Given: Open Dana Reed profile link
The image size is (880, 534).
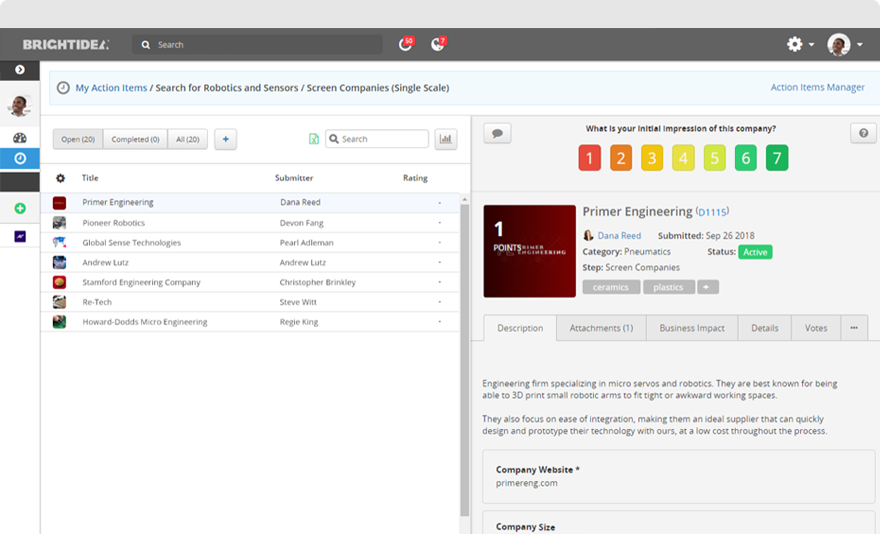Looking at the screenshot, I should 619,236.
